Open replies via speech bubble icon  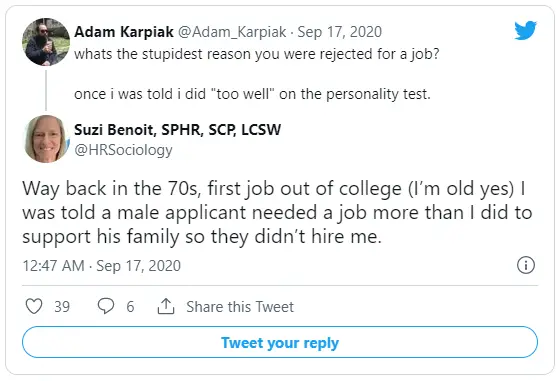[x=106, y=306]
